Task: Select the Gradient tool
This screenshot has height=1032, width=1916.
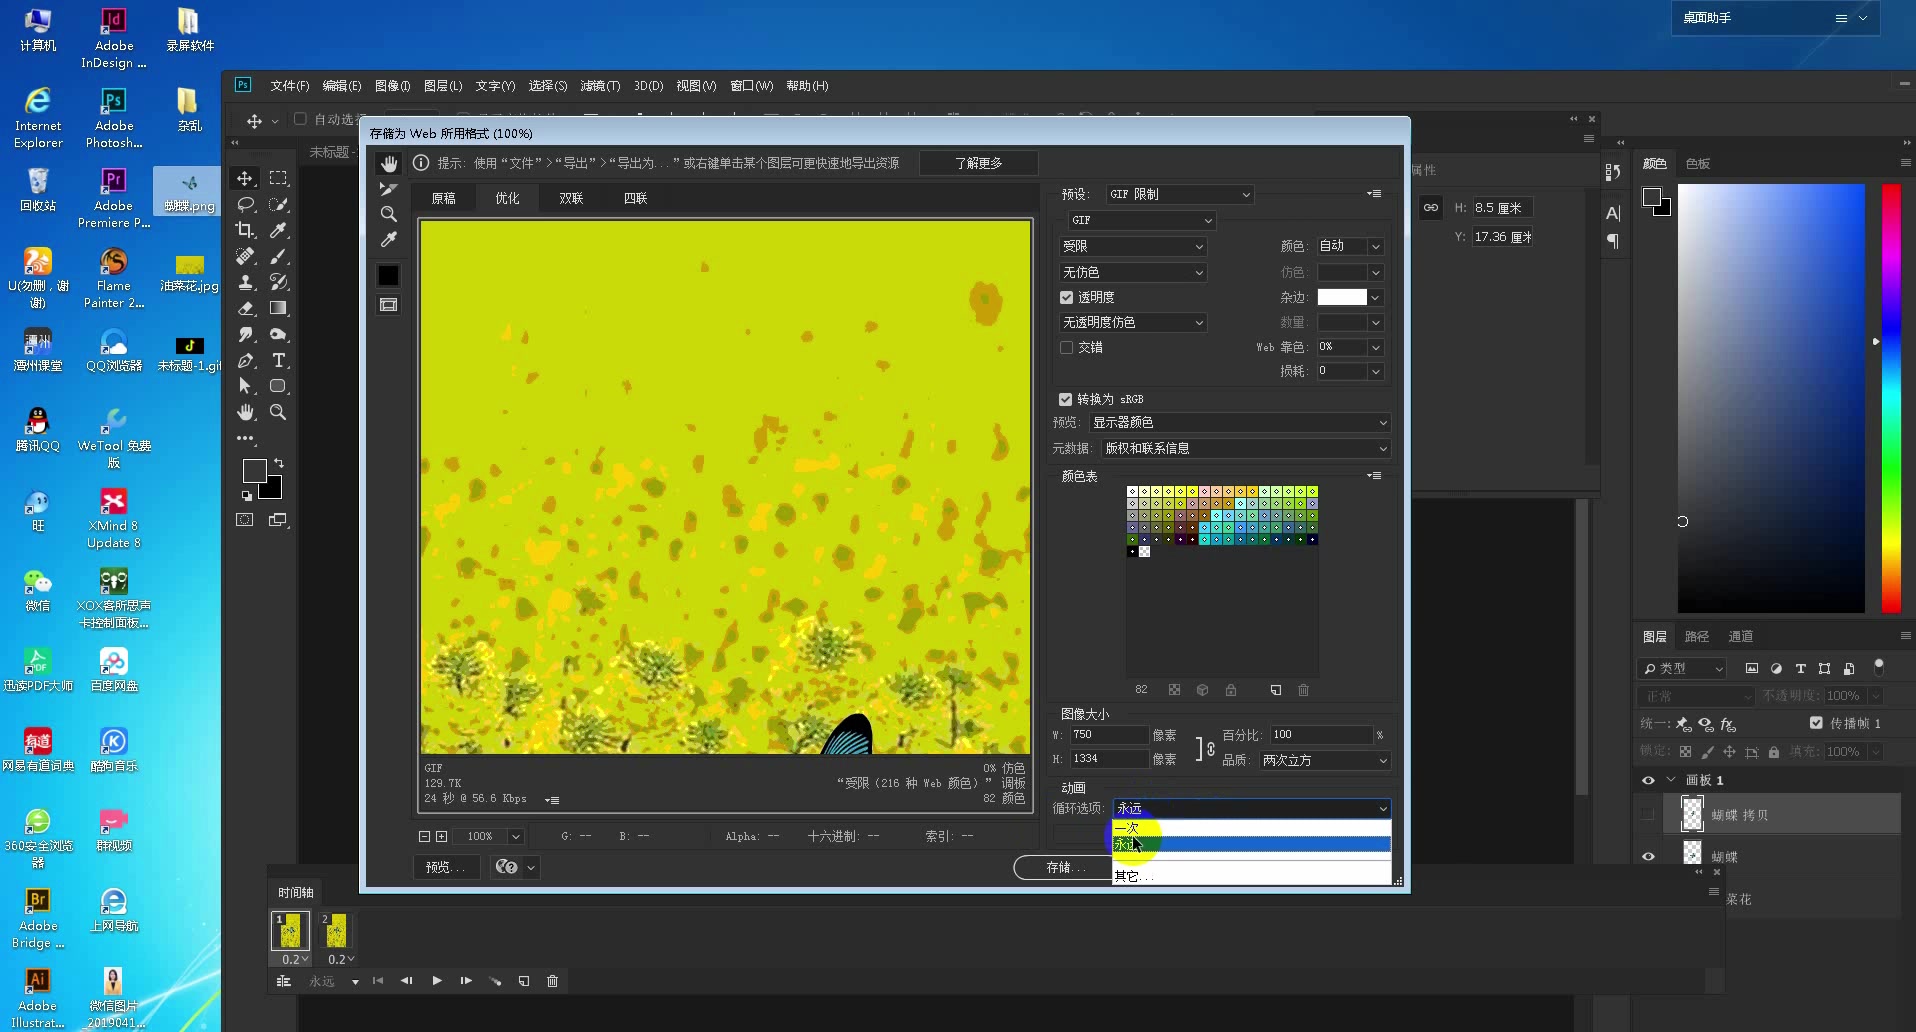Action: (x=279, y=308)
